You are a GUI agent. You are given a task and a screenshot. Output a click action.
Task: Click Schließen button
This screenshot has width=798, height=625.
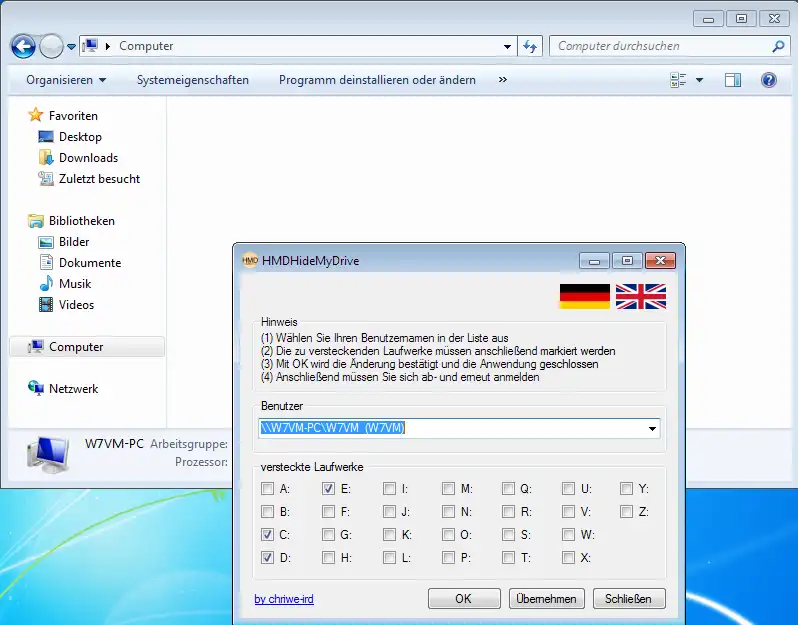[x=629, y=599]
